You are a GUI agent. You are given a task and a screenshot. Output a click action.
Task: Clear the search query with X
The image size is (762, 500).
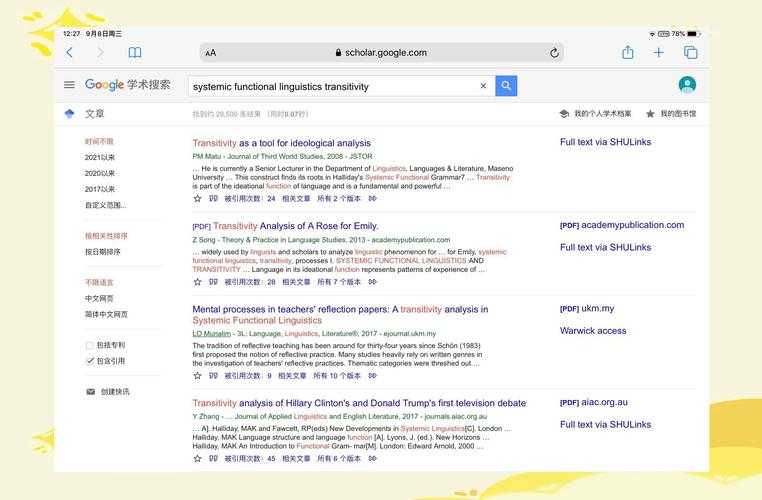pyautogui.click(x=483, y=86)
